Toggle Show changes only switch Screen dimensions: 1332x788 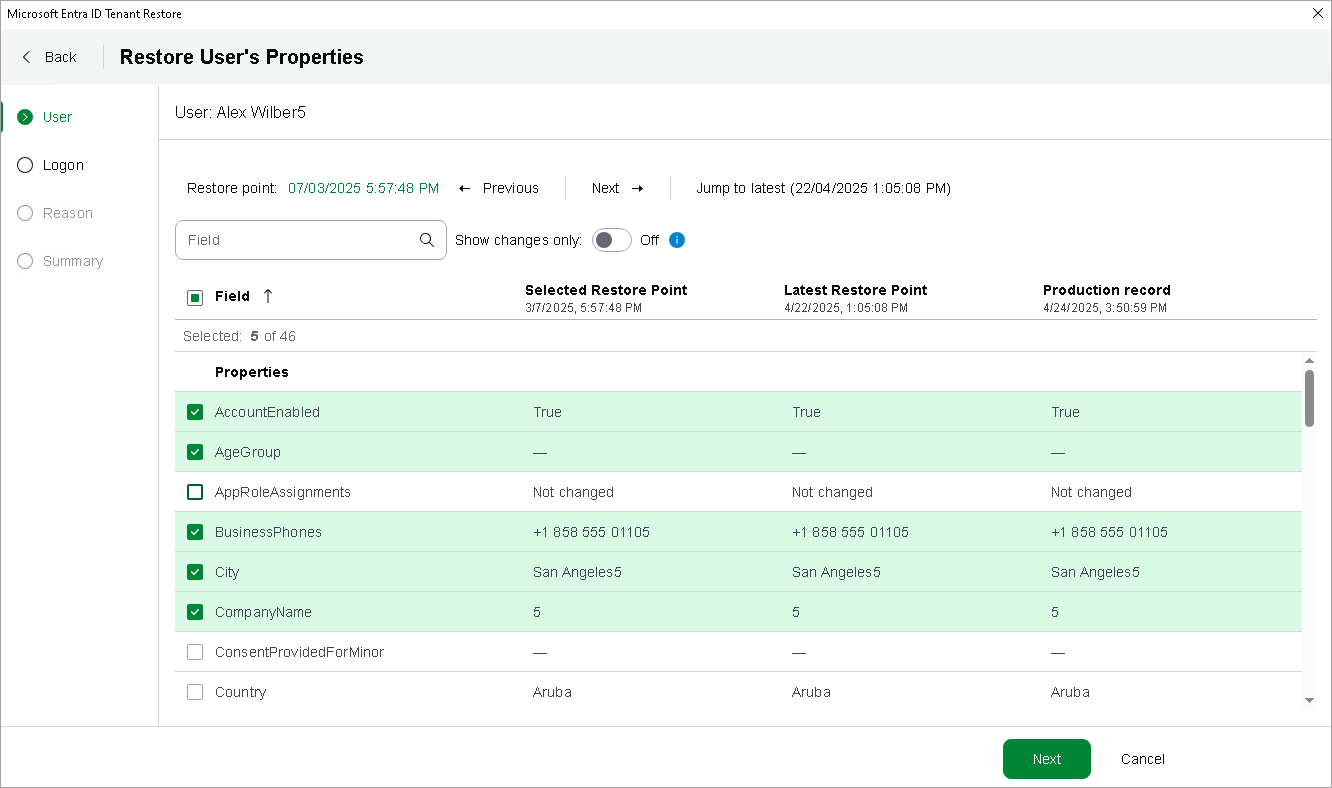click(612, 240)
